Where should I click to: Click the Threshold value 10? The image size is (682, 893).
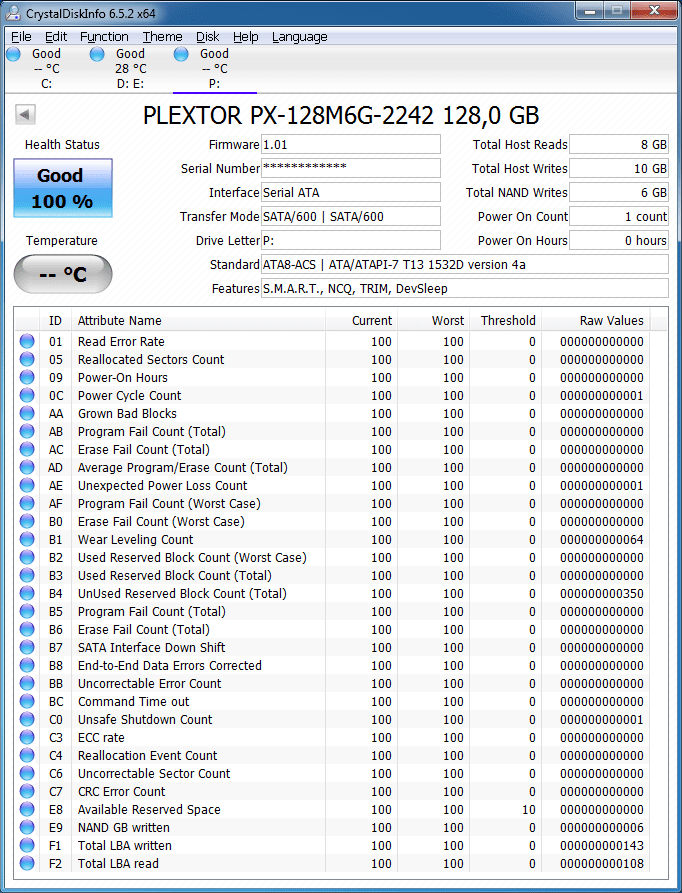point(529,810)
